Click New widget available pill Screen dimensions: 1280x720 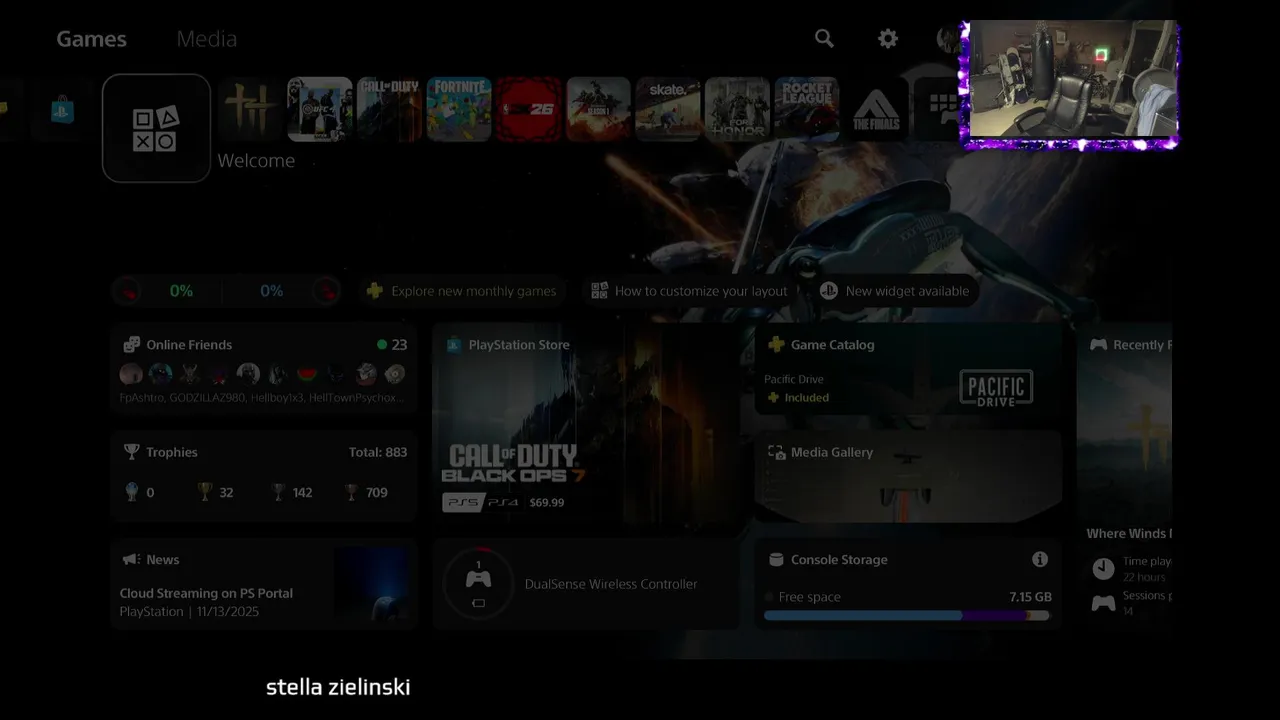(894, 291)
